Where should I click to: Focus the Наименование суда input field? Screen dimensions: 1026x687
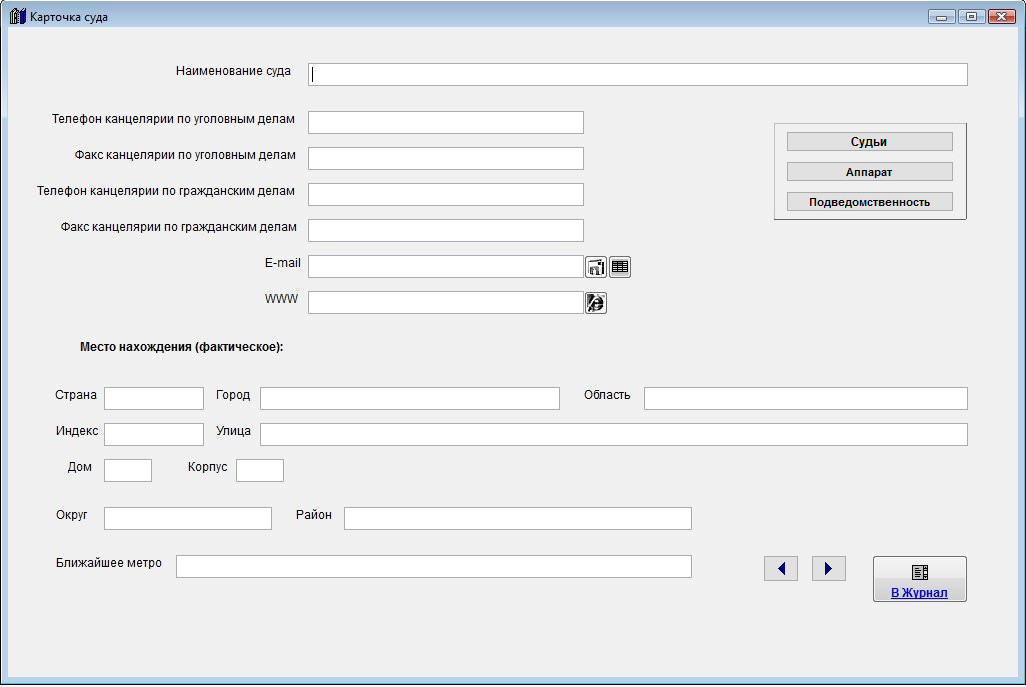[637, 75]
